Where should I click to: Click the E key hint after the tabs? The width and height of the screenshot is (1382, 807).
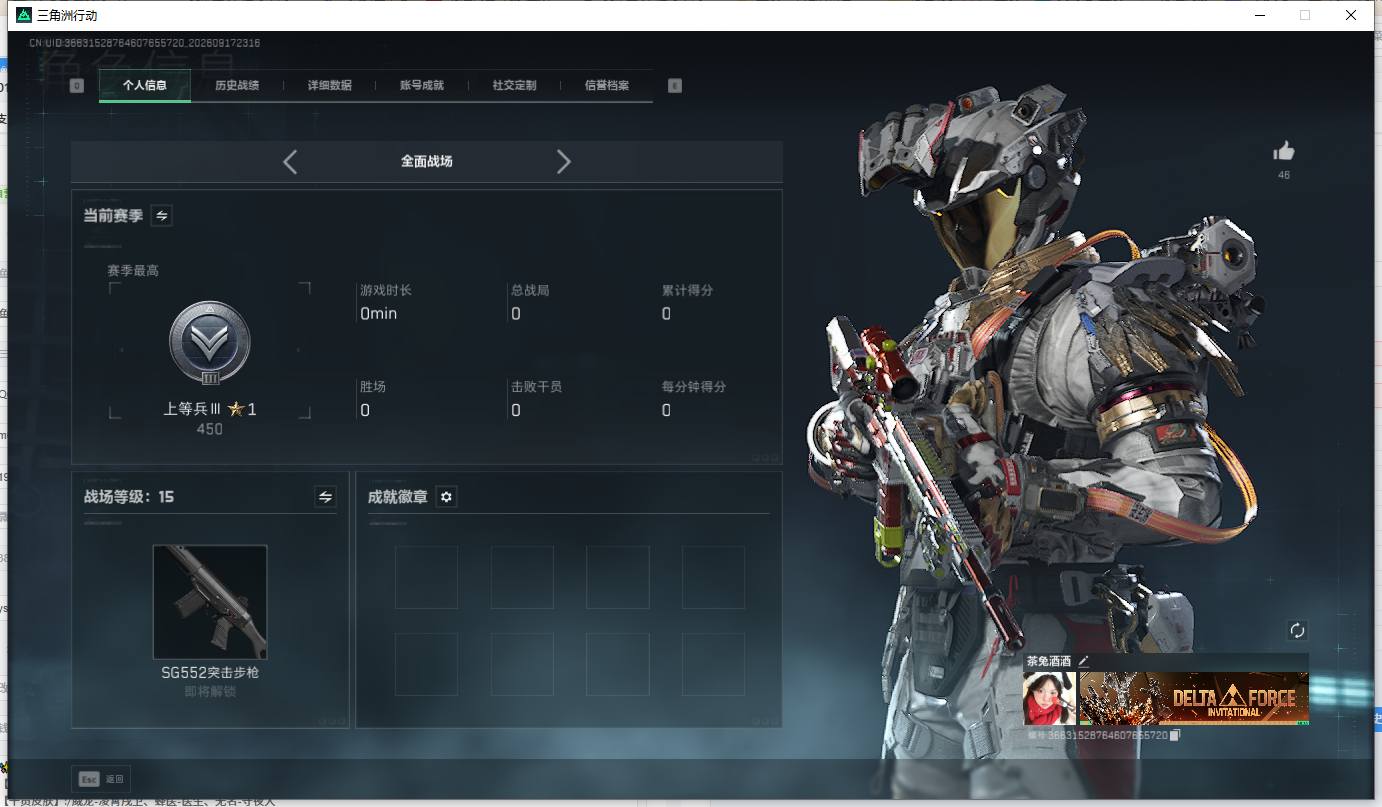click(x=675, y=86)
